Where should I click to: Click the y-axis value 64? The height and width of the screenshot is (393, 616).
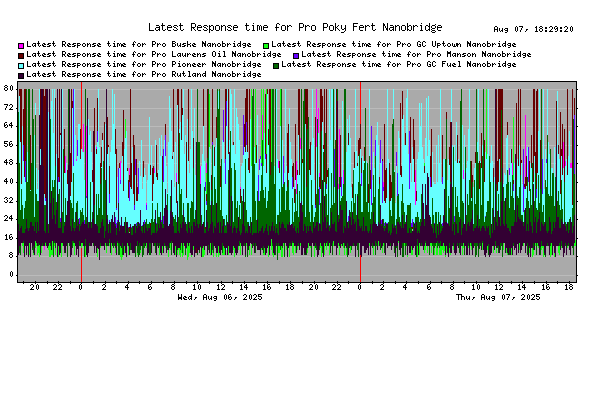tap(9, 126)
